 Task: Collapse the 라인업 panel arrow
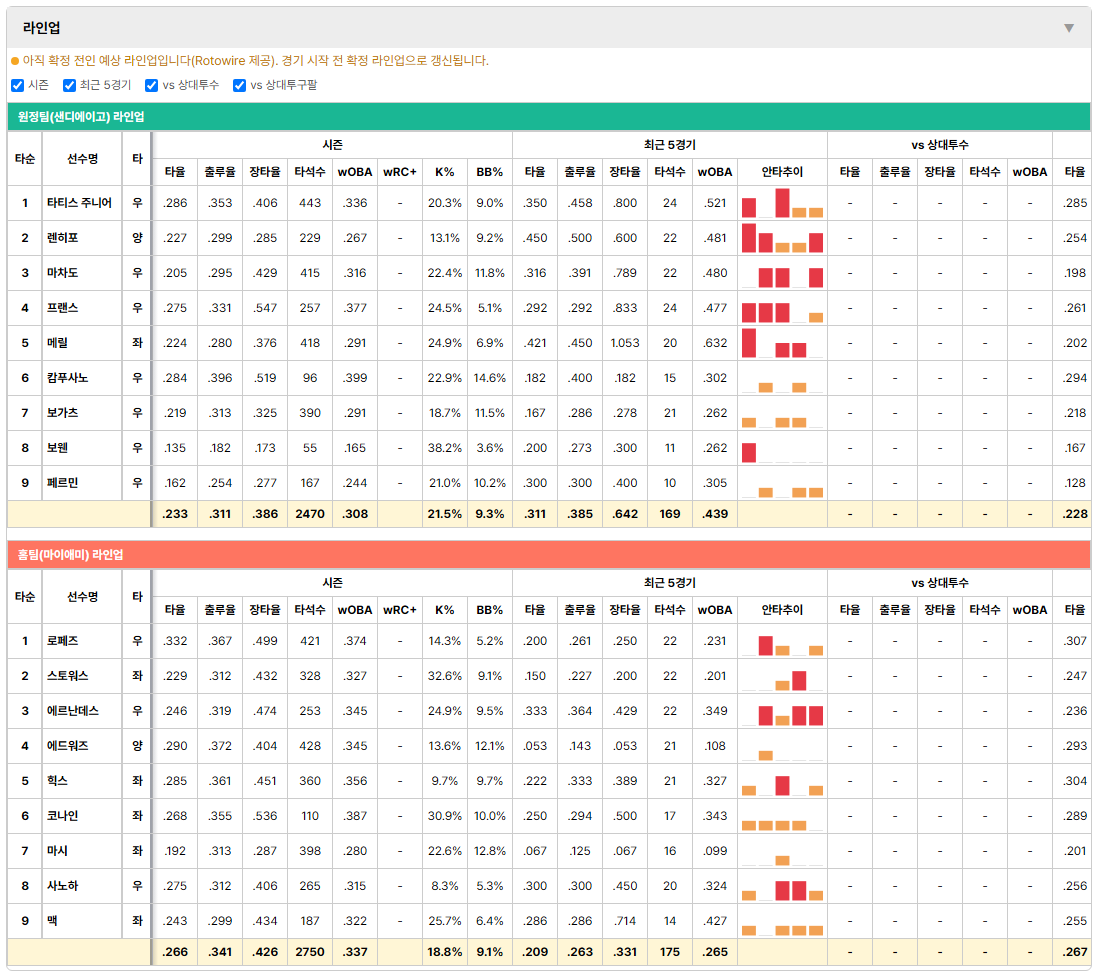(1069, 28)
